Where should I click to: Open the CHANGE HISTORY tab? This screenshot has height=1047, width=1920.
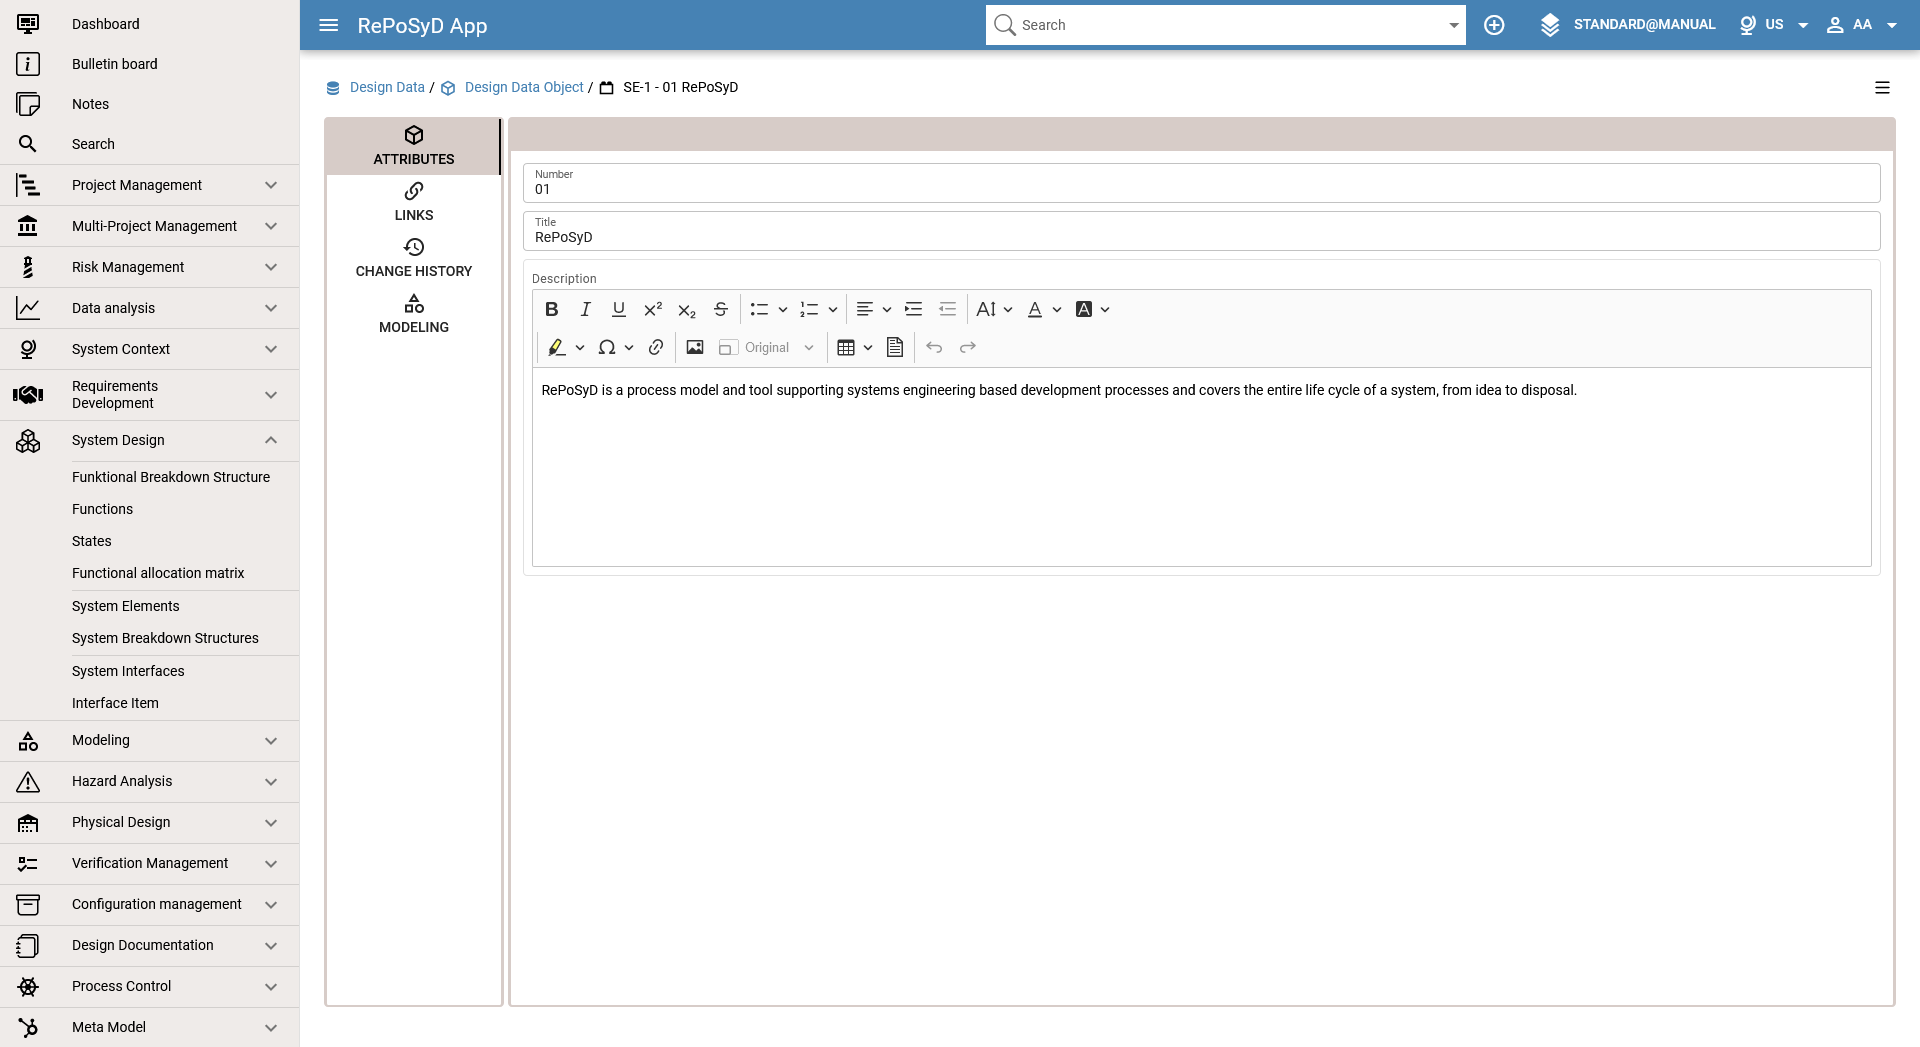coord(414,258)
